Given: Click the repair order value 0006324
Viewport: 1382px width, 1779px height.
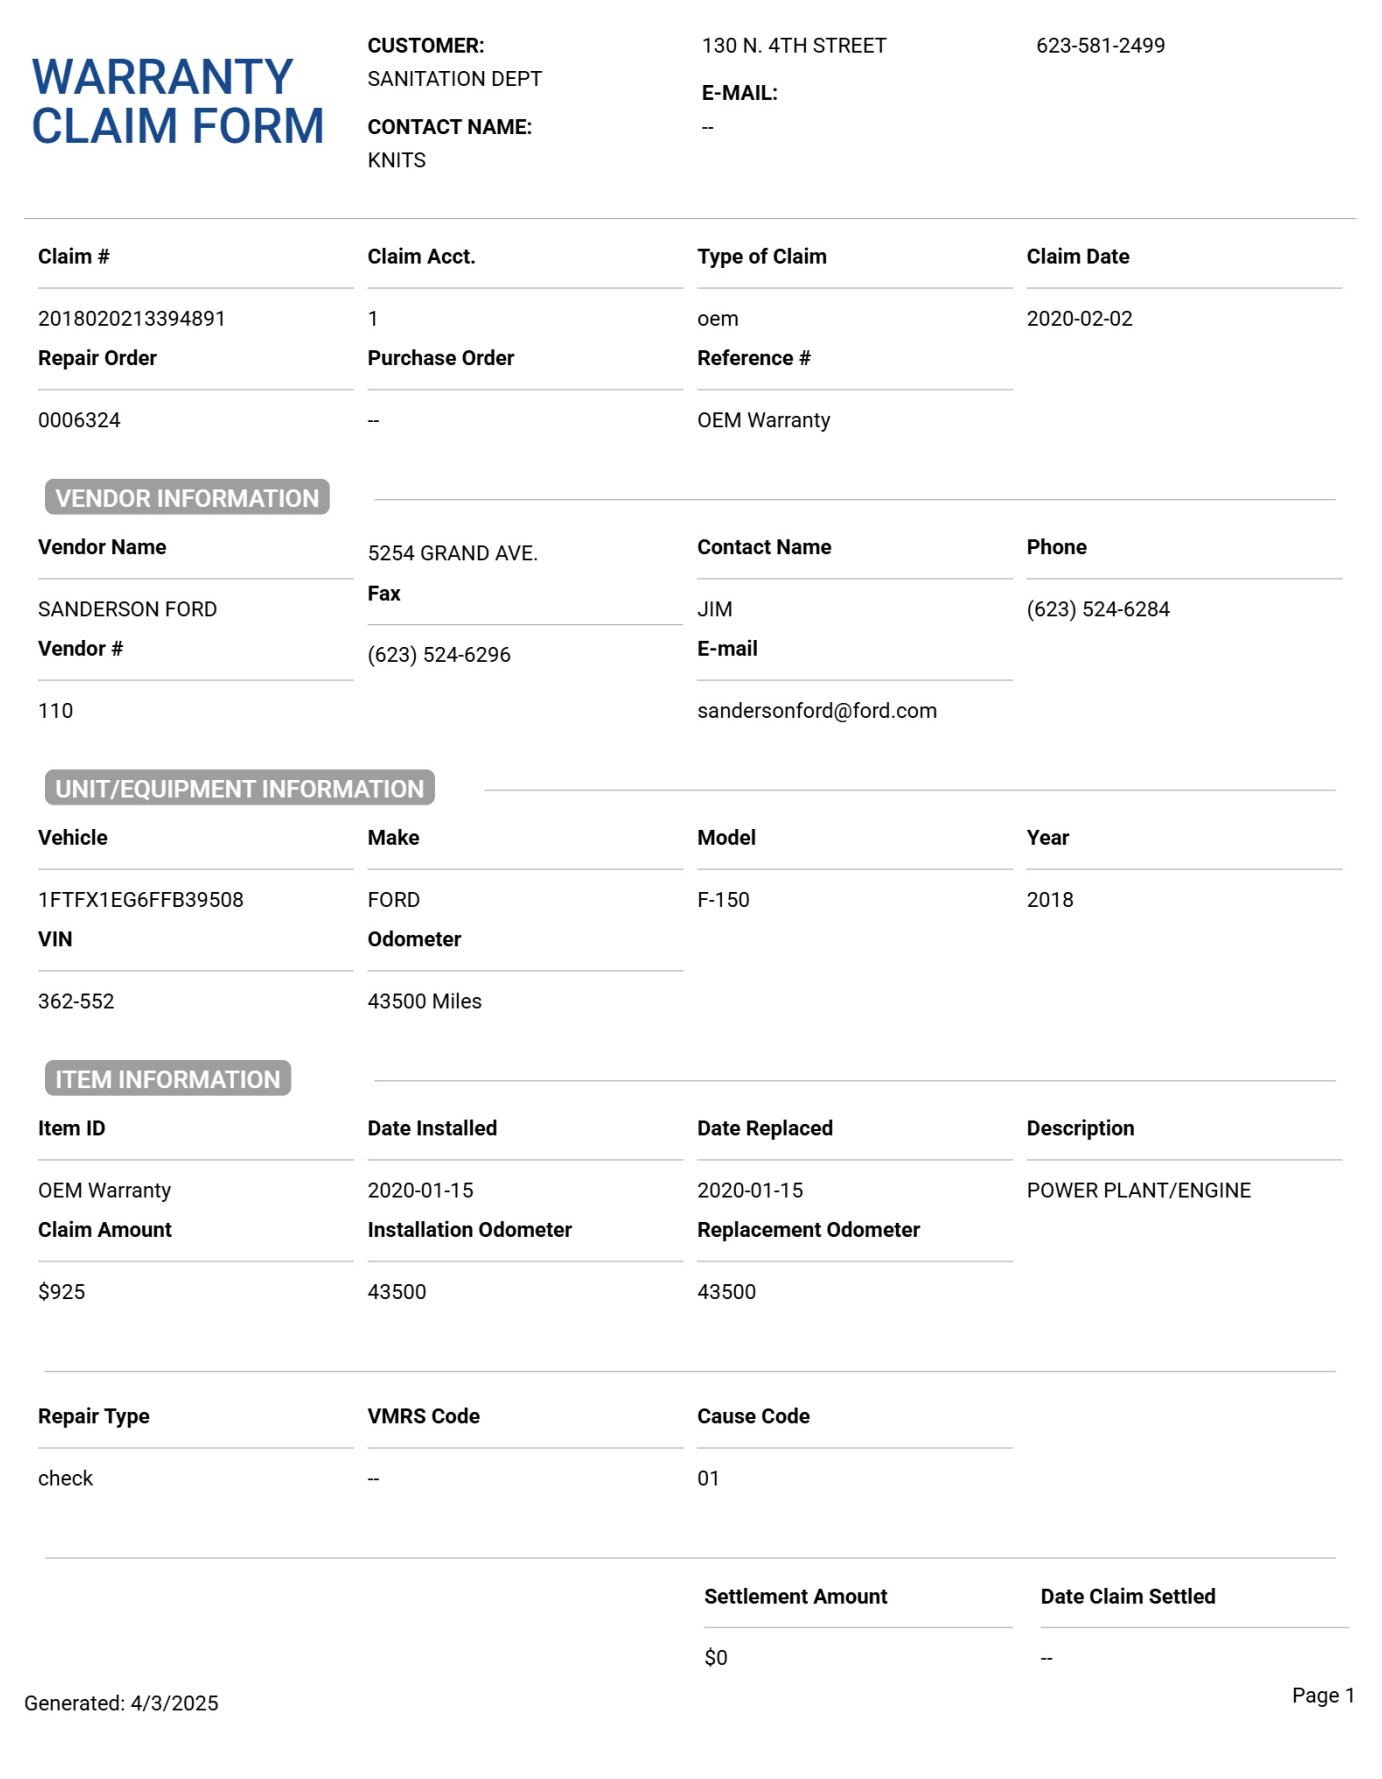Looking at the screenshot, I should click(x=79, y=420).
